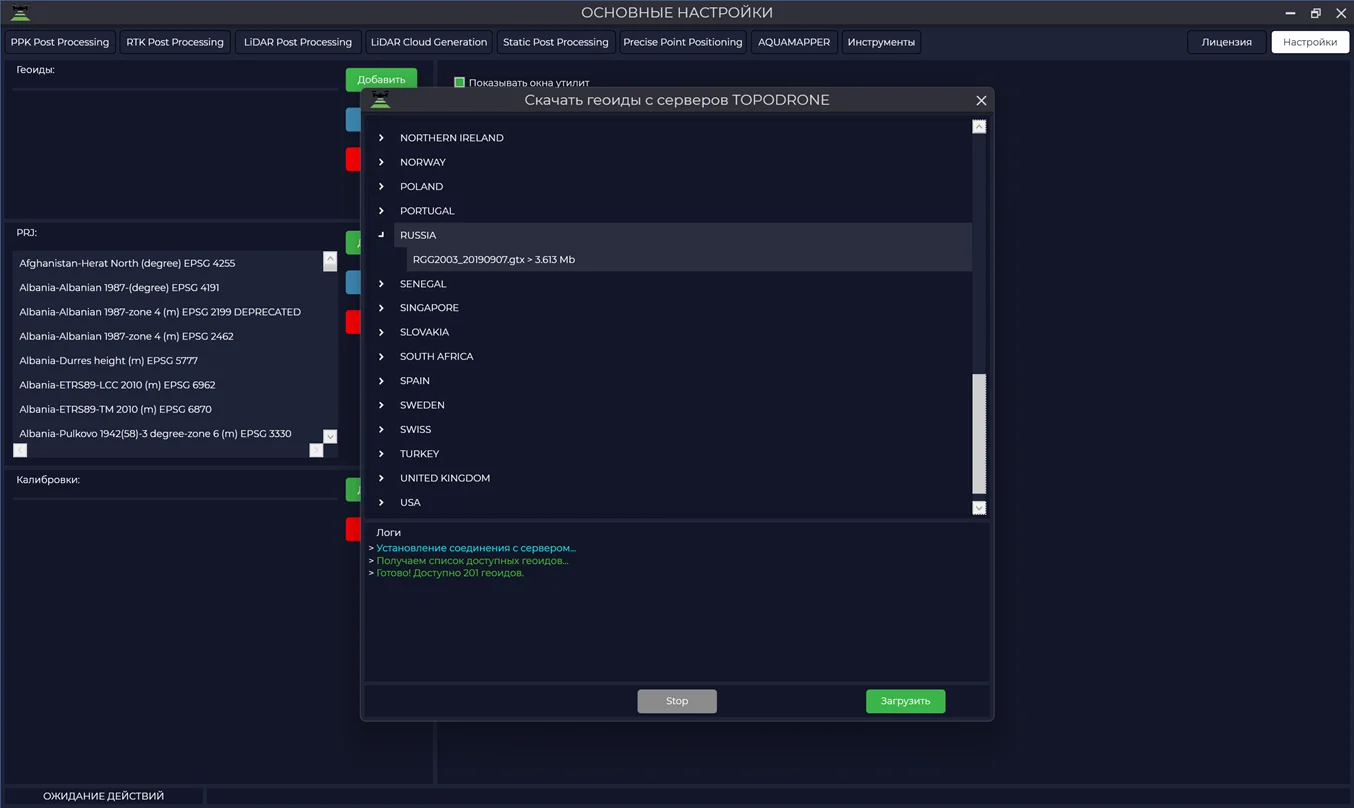Collapse the RUSSIA tree node
The width and height of the screenshot is (1354, 808).
tap(381, 235)
